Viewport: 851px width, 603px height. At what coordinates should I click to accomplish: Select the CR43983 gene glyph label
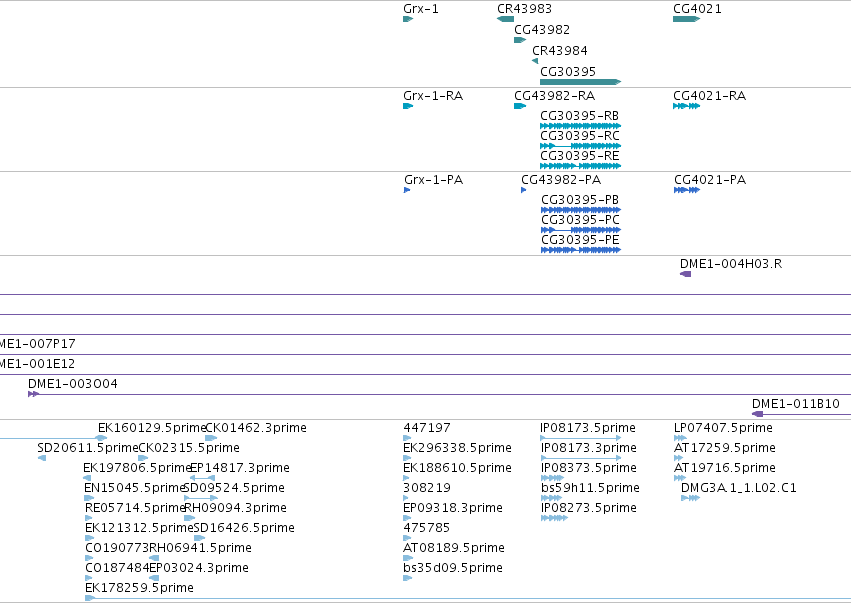tap(524, 9)
